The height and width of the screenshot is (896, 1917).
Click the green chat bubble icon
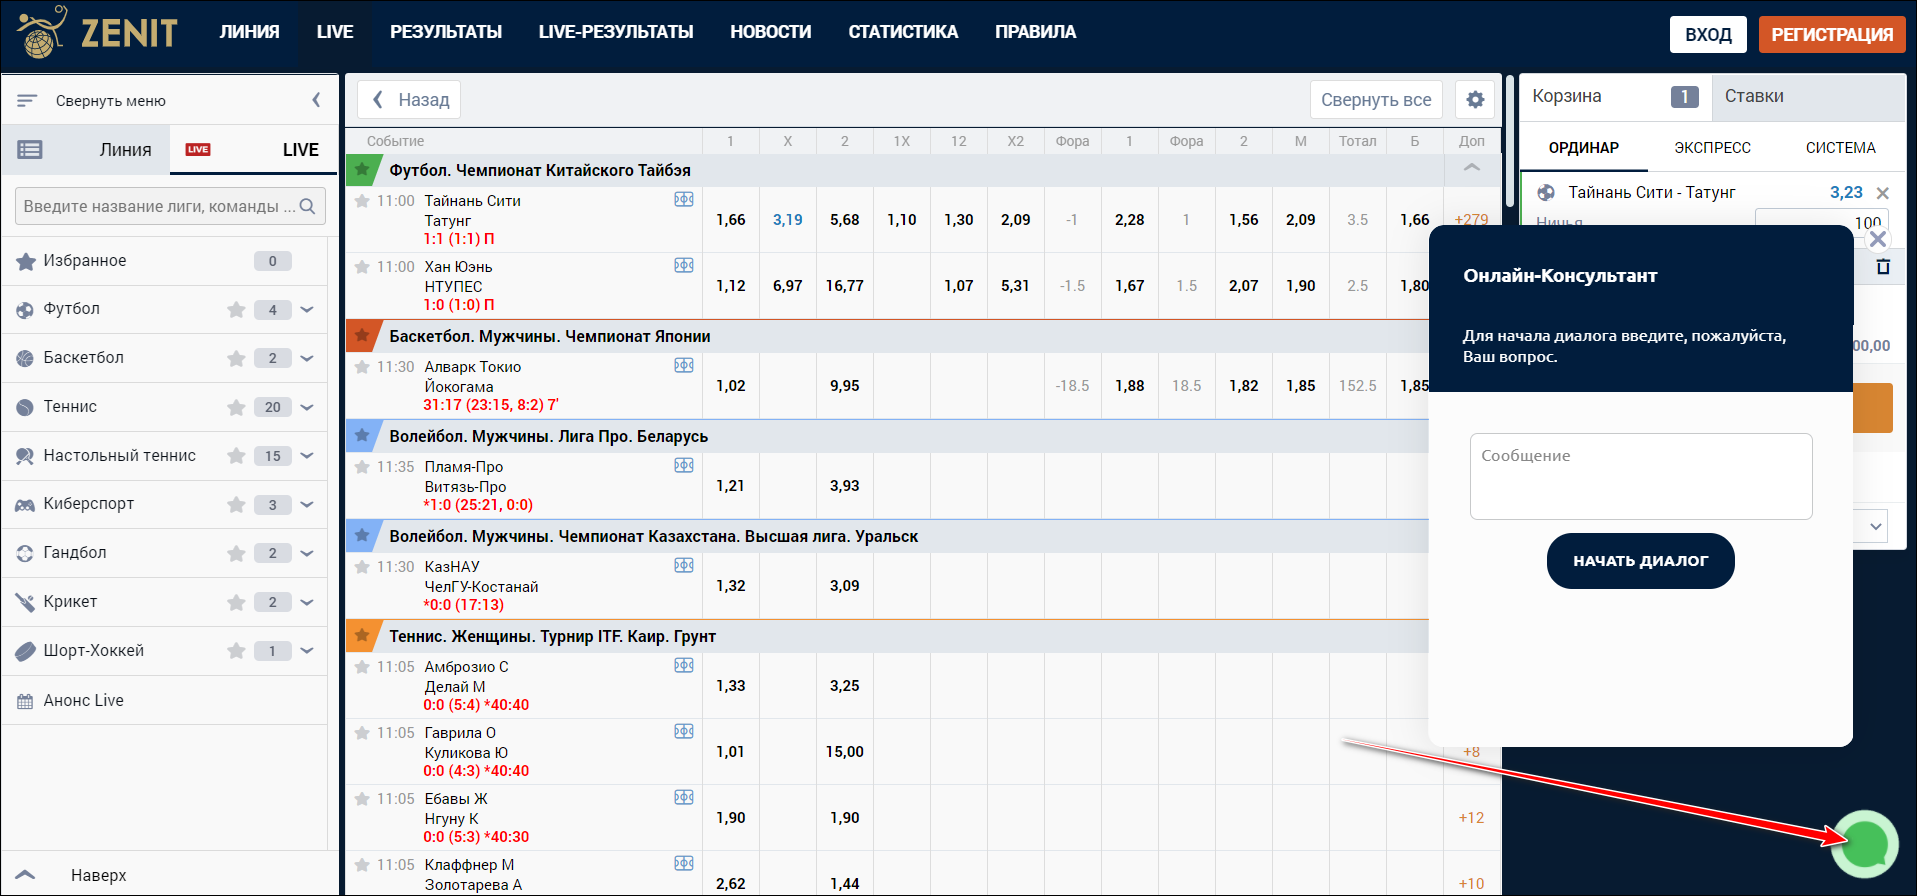tap(1865, 843)
